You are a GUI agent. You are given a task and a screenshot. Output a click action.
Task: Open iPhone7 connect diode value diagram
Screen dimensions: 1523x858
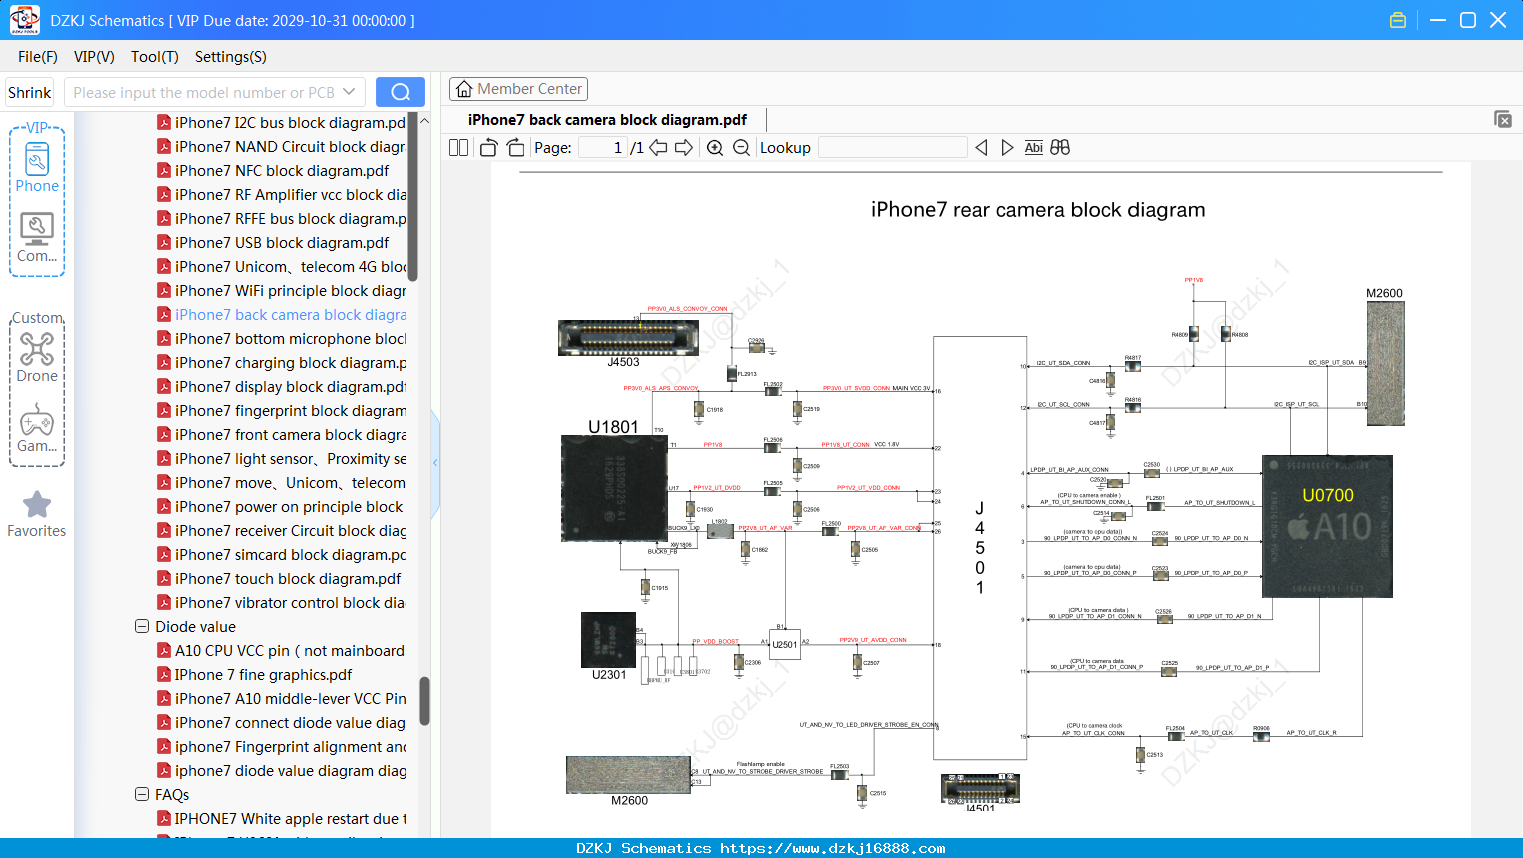[x=290, y=723]
